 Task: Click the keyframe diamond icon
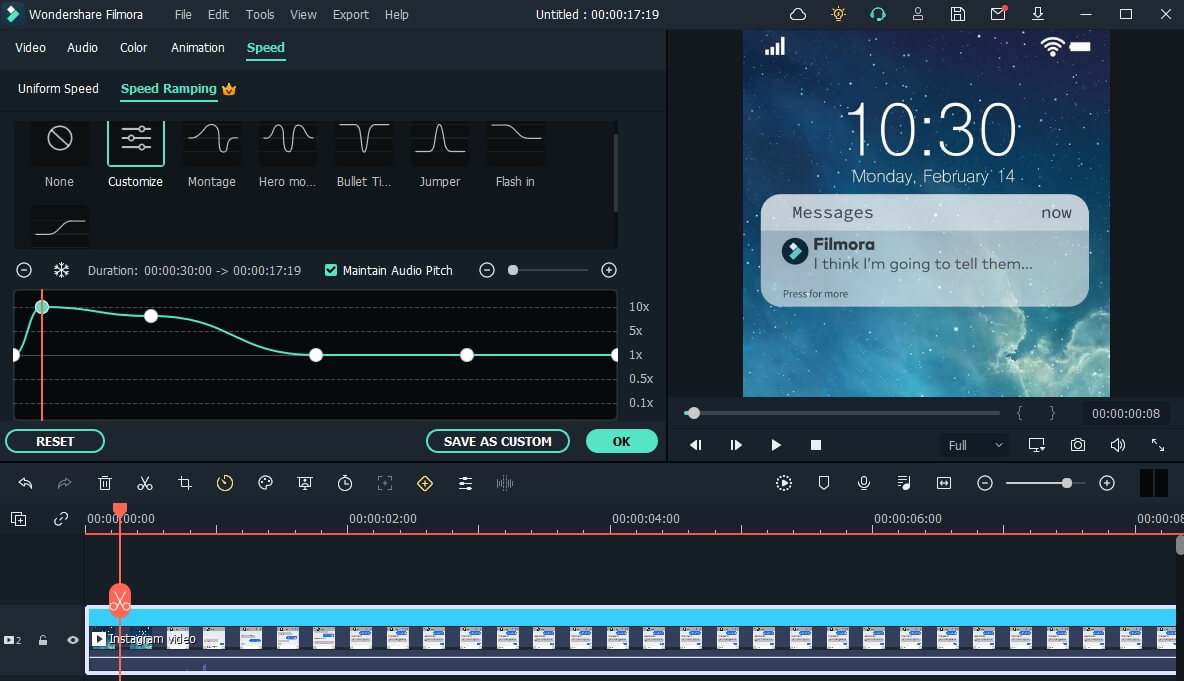(x=425, y=483)
